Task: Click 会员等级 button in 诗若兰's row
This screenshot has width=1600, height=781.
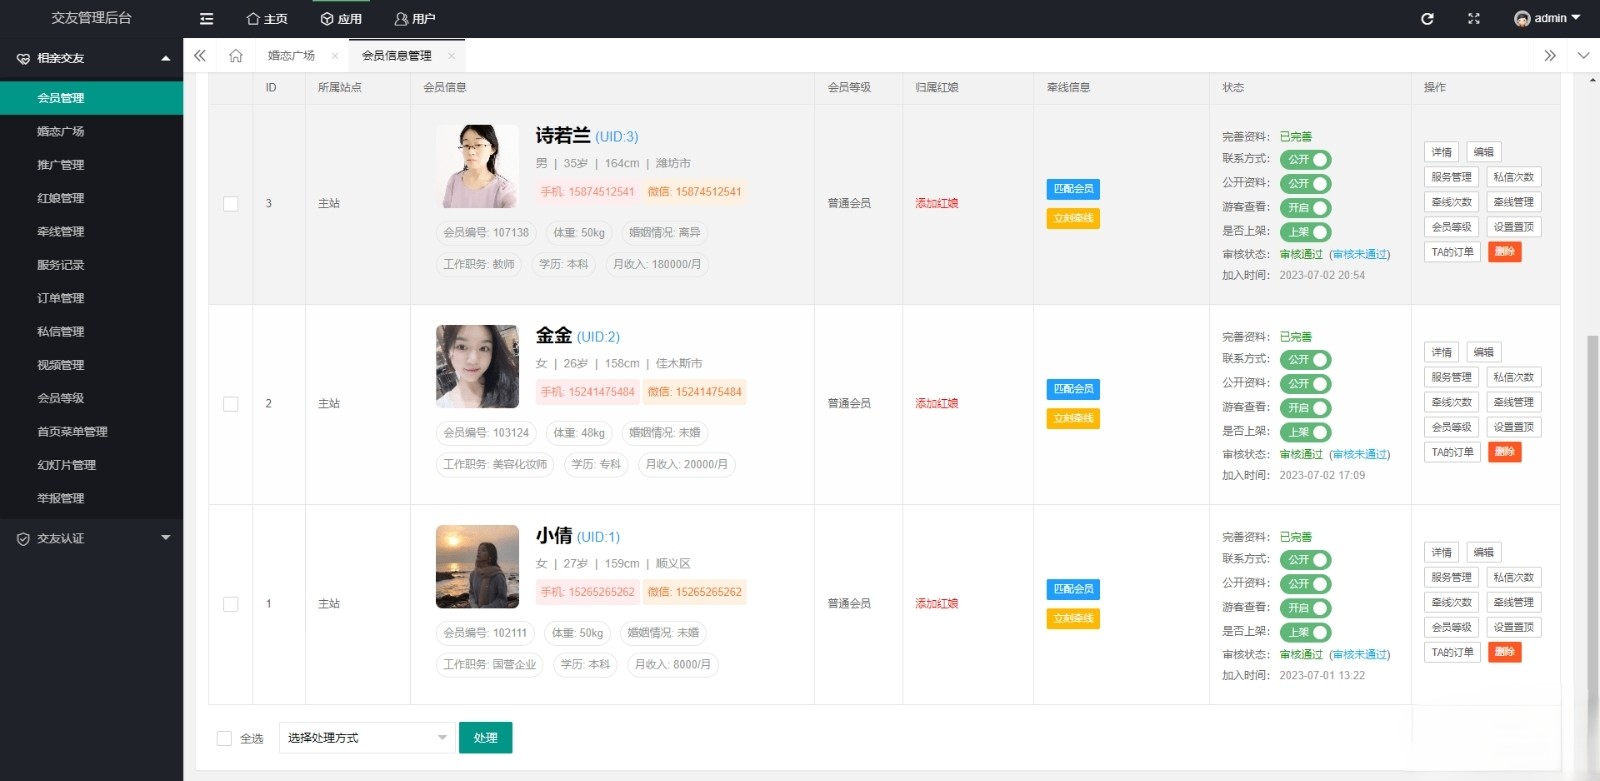Action: coord(1451,227)
